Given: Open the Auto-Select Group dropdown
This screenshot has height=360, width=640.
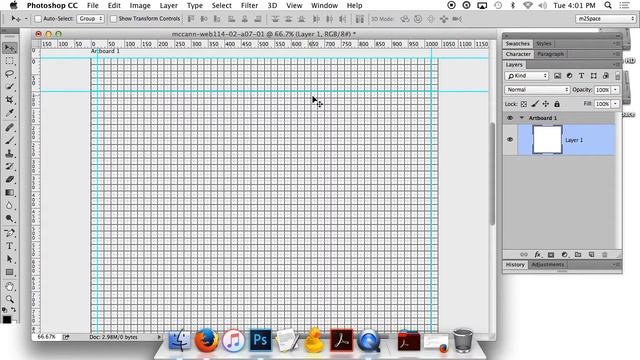Looking at the screenshot, I should tap(90, 19).
